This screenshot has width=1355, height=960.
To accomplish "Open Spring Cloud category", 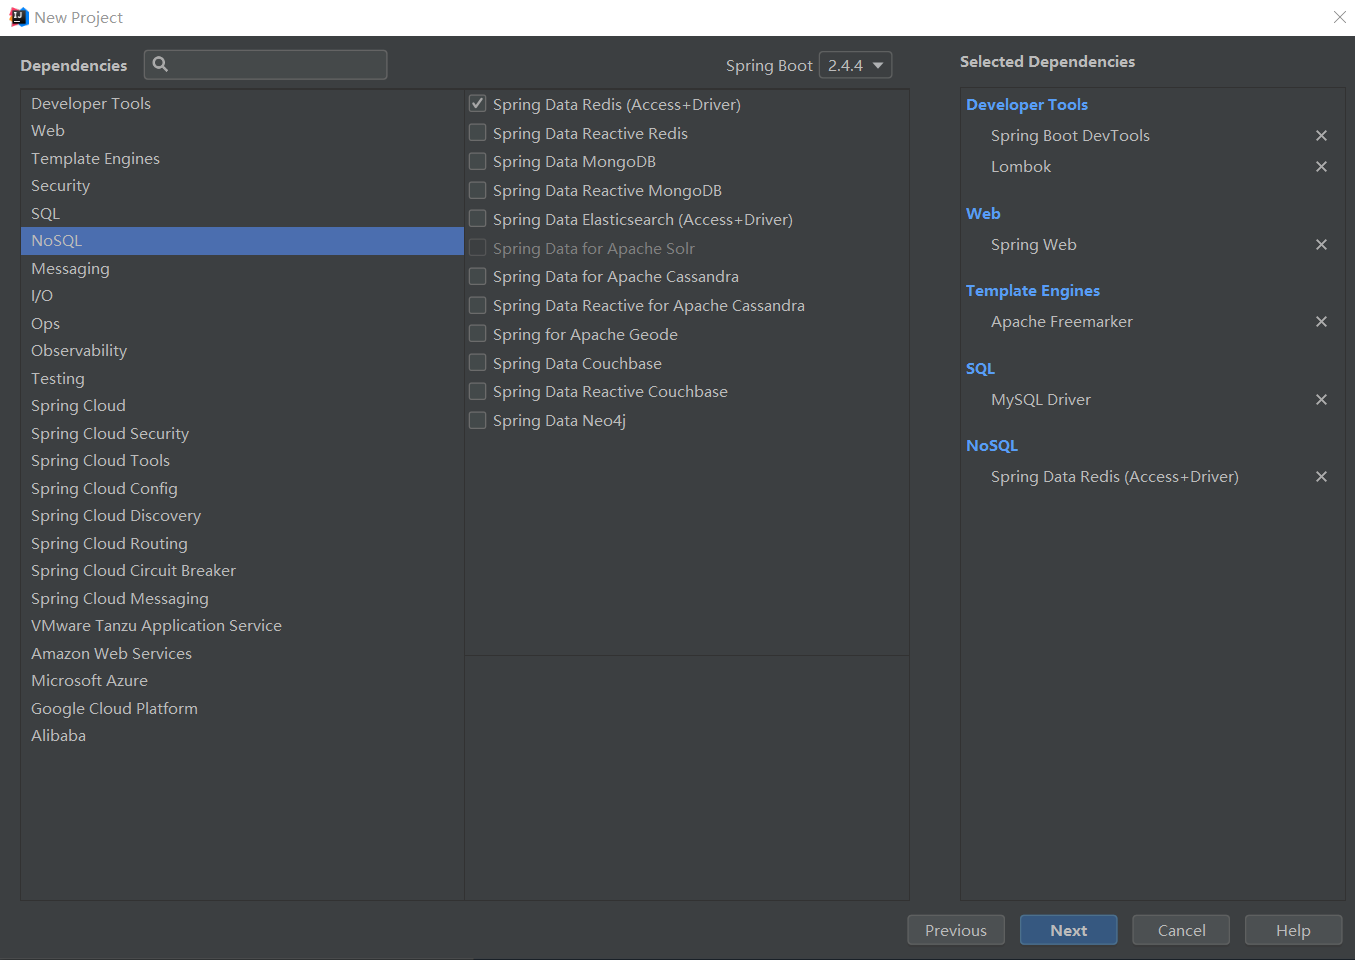I will pos(242,406).
